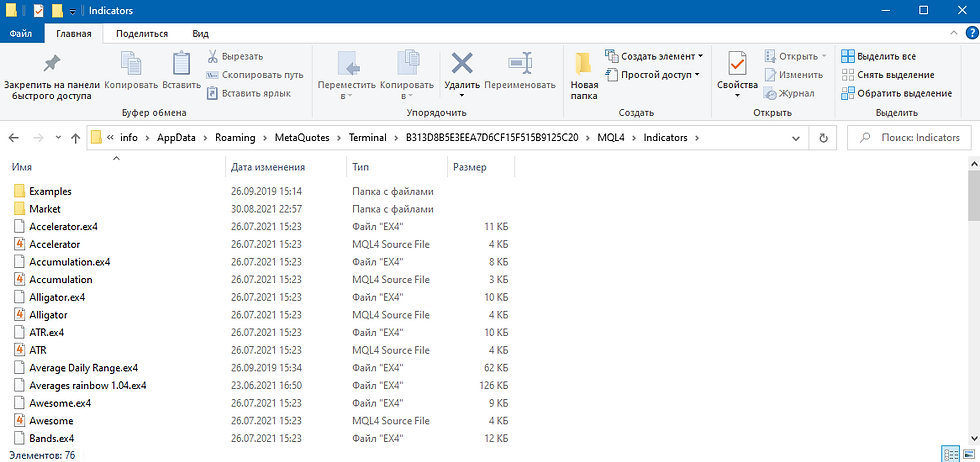Click the Forward navigation arrow
The height and width of the screenshot is (462, 980).
tap(37, 138)
